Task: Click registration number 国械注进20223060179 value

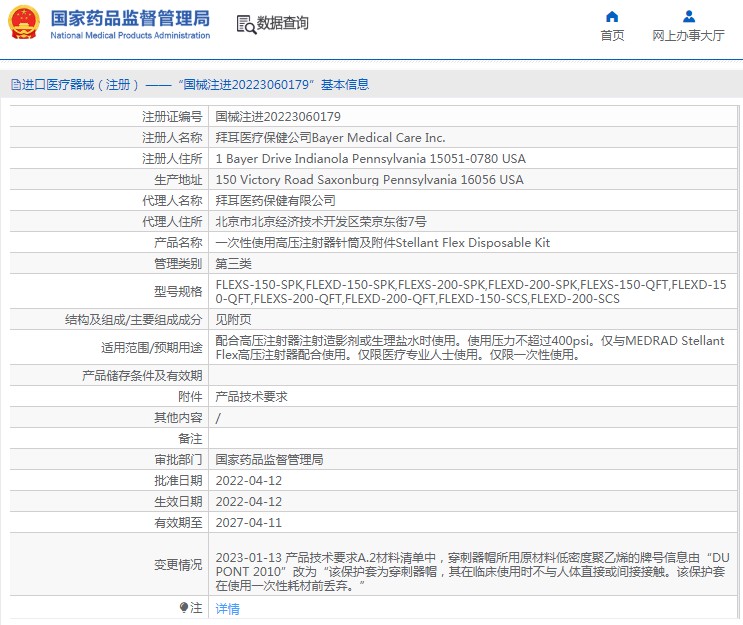Action: pos(278,117)
